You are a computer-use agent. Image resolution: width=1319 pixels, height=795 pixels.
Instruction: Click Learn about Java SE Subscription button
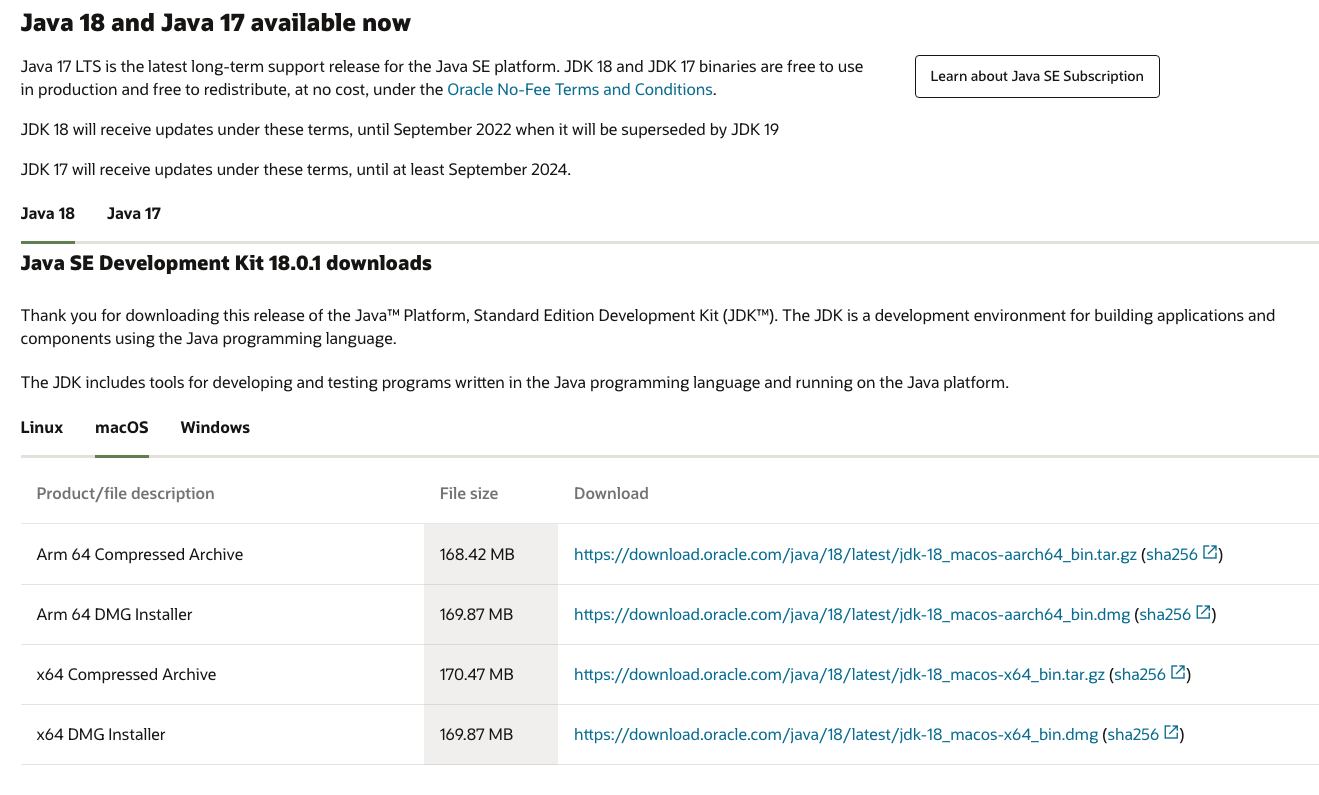click(1037, 76)
